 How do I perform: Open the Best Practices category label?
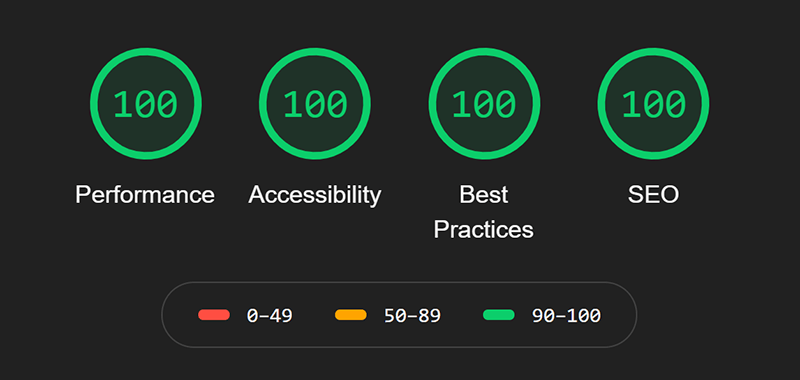click(484, 212)
